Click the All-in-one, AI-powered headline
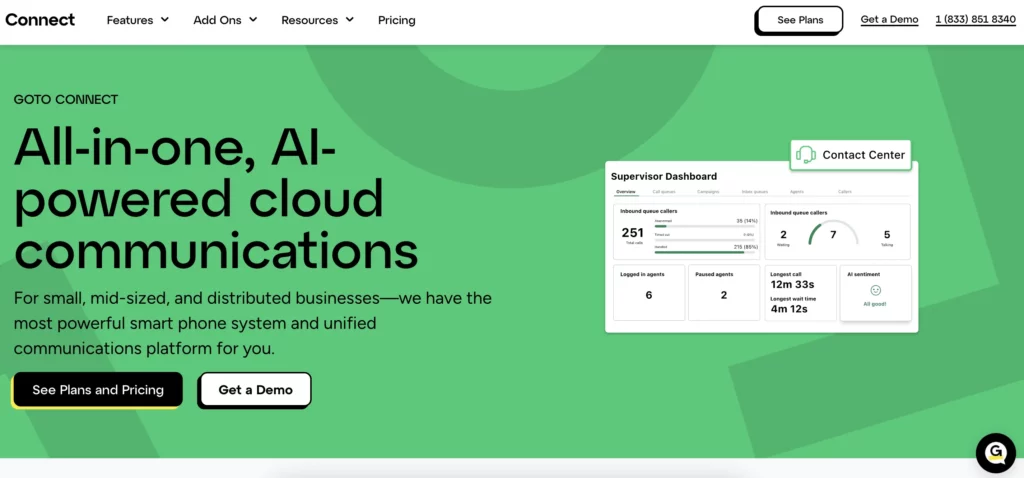Viewport: 1024px width, 478px height. [216, 198]
